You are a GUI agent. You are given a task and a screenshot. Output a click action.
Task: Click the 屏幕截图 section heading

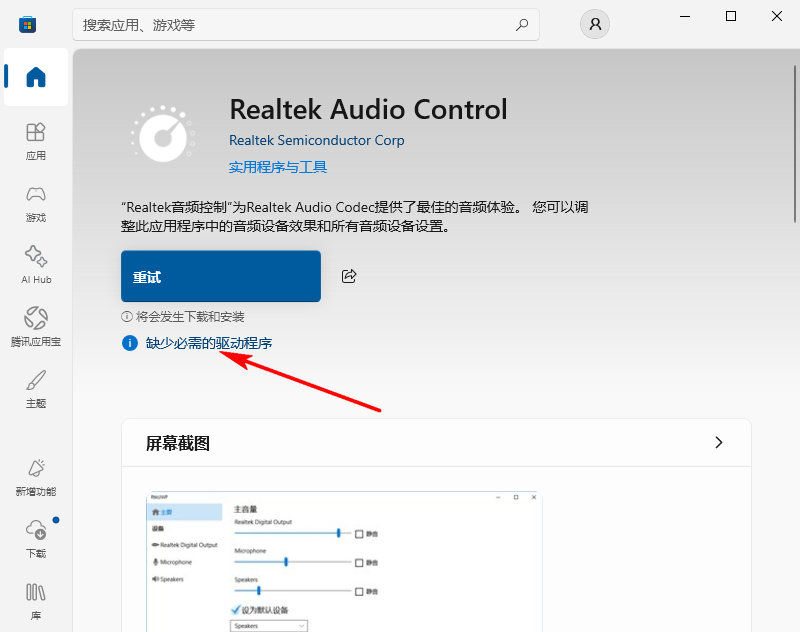pos(178,443)
